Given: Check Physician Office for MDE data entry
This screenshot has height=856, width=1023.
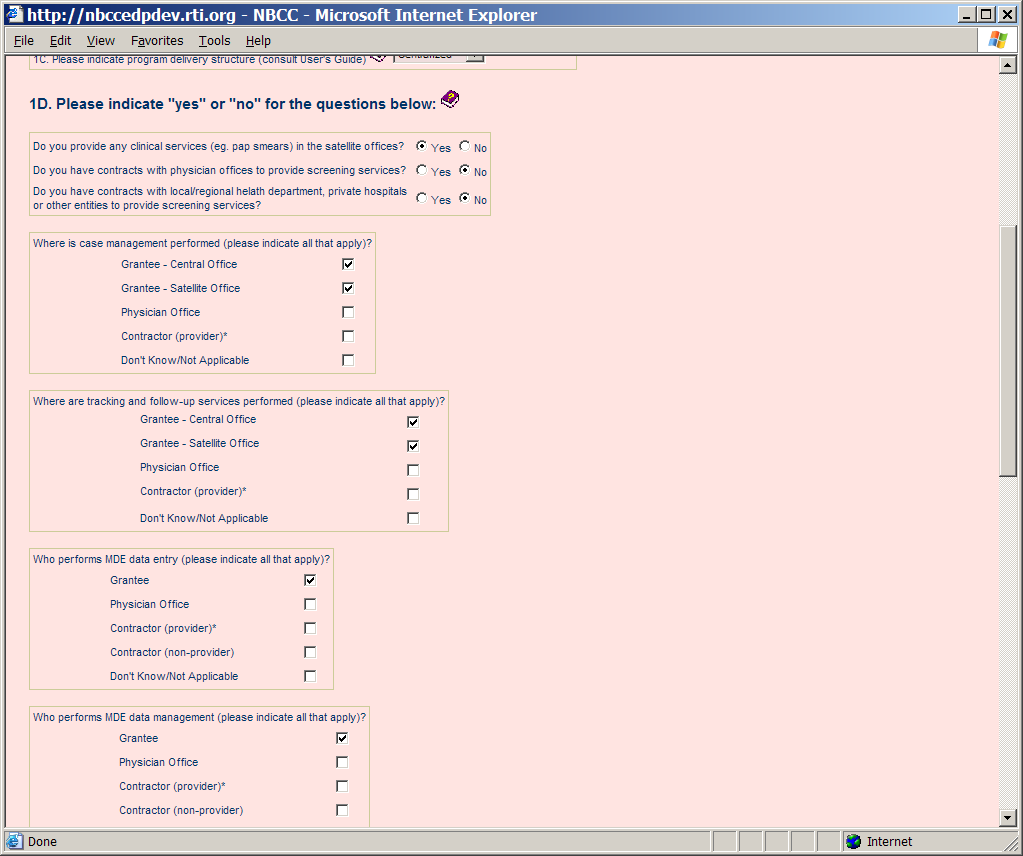Looking at the screenshot, I should tap(310, 605).
